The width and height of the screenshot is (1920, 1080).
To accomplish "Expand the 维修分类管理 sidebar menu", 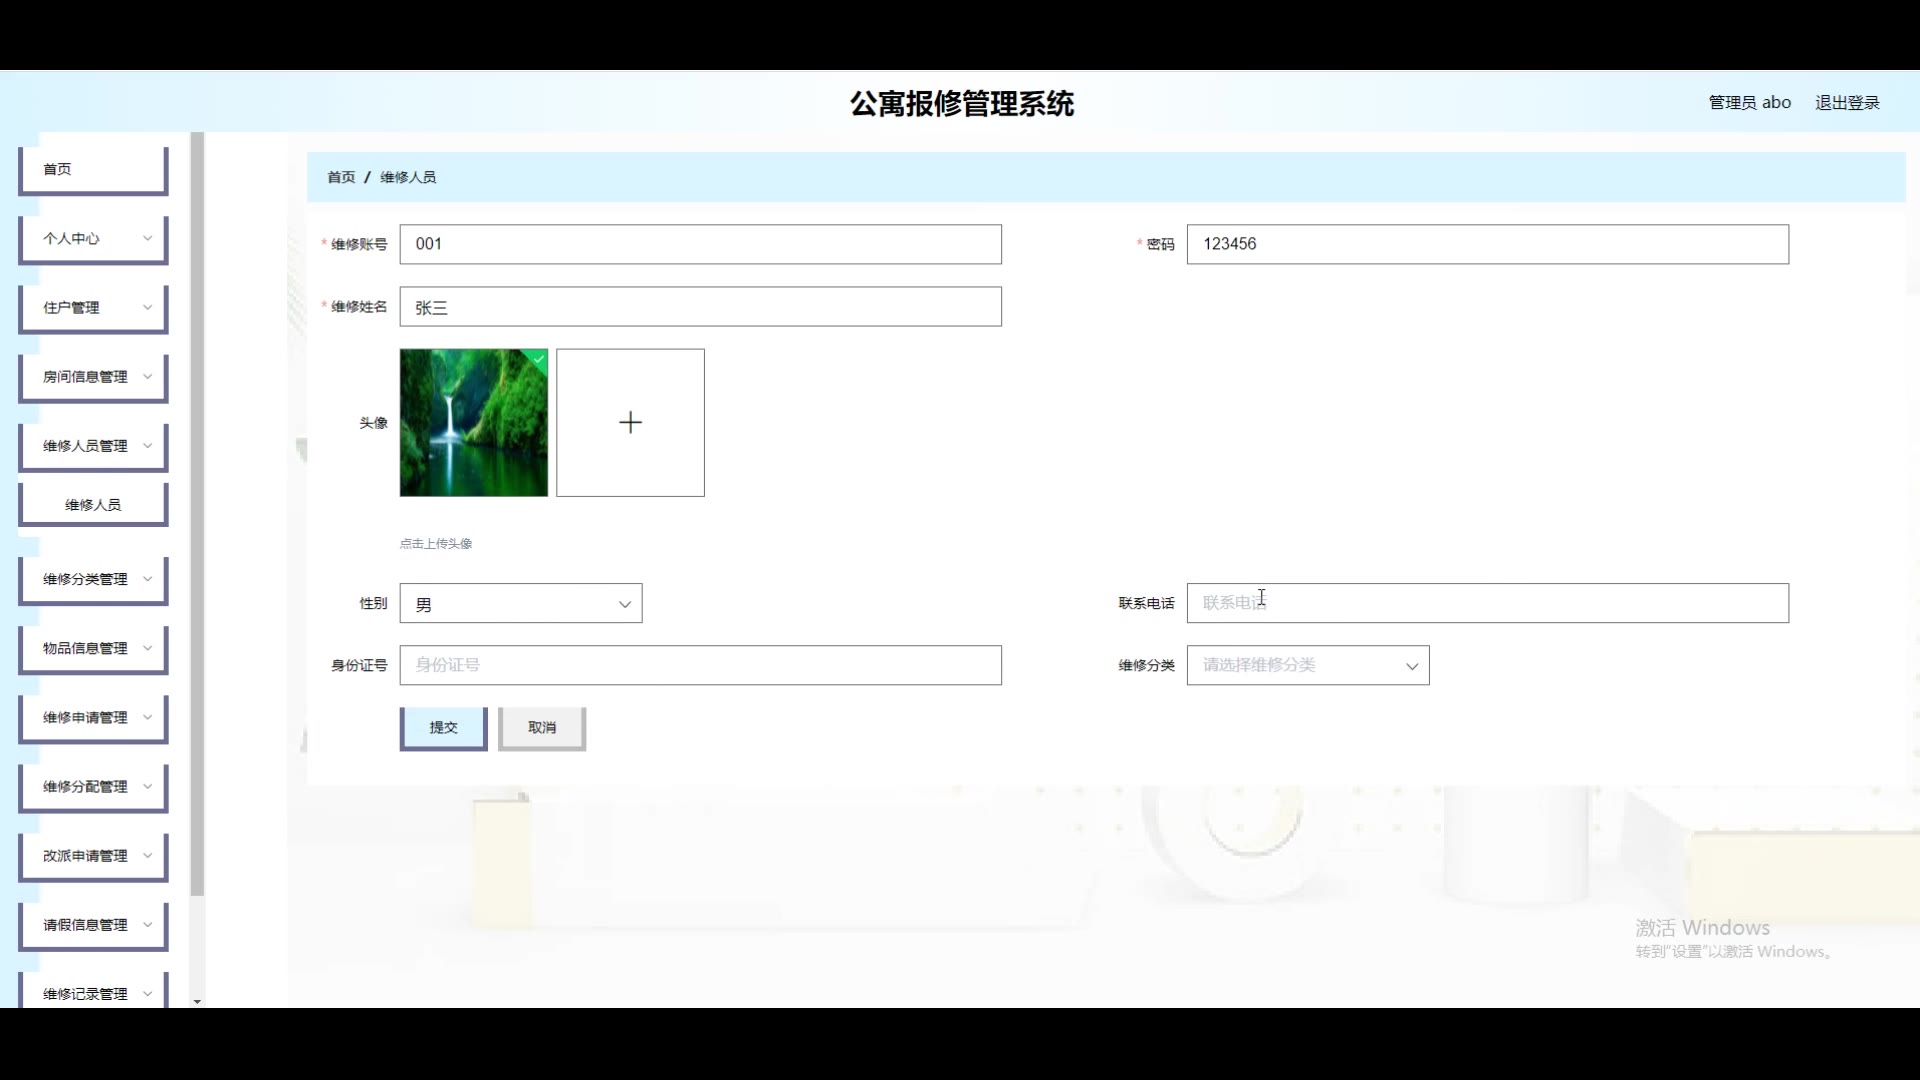I will pyautogui.click(x=93, y=579).
